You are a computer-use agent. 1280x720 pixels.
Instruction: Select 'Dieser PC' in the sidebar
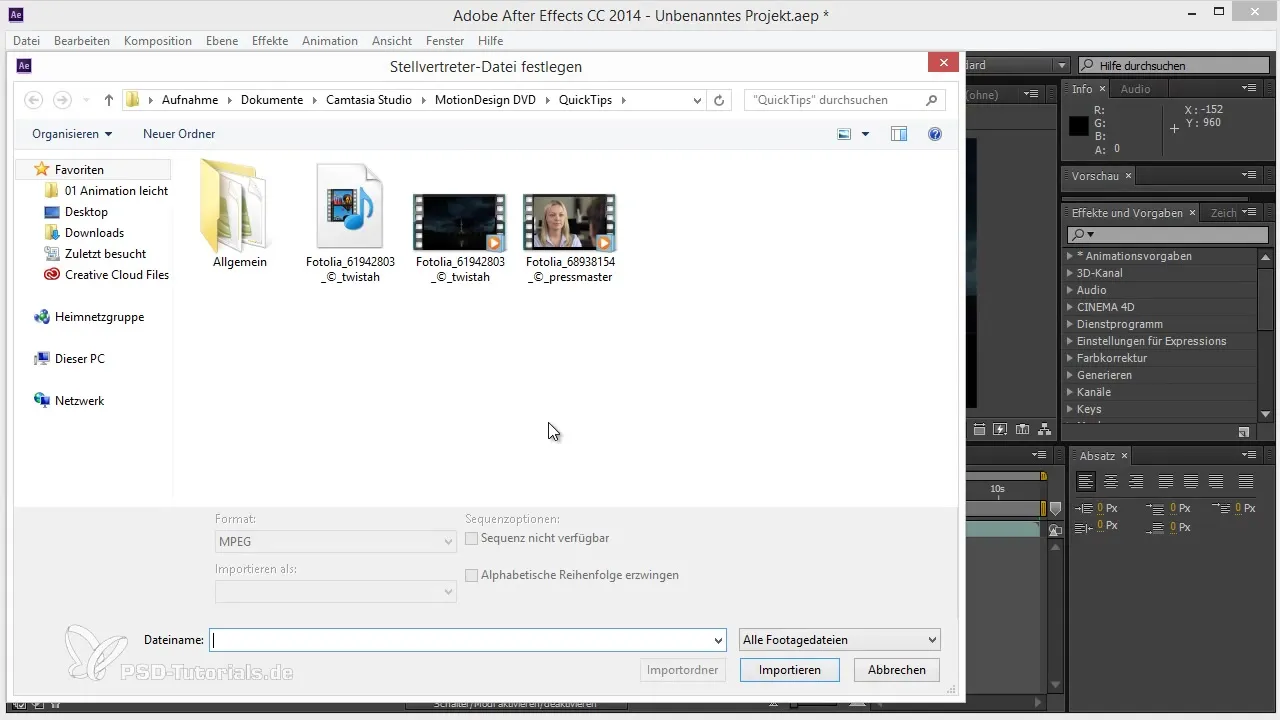point(79,359)
